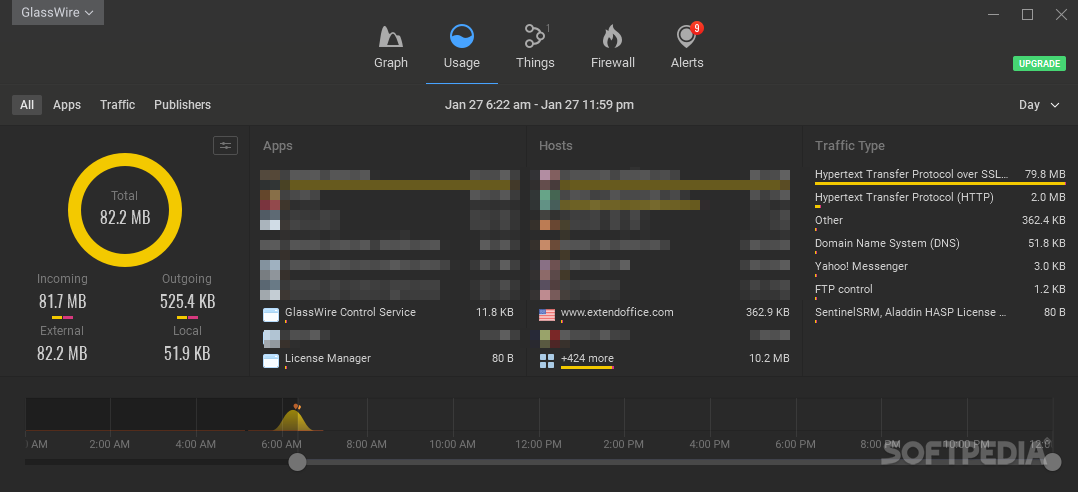Click the External 82.2 MB value

tap(62, 353)
